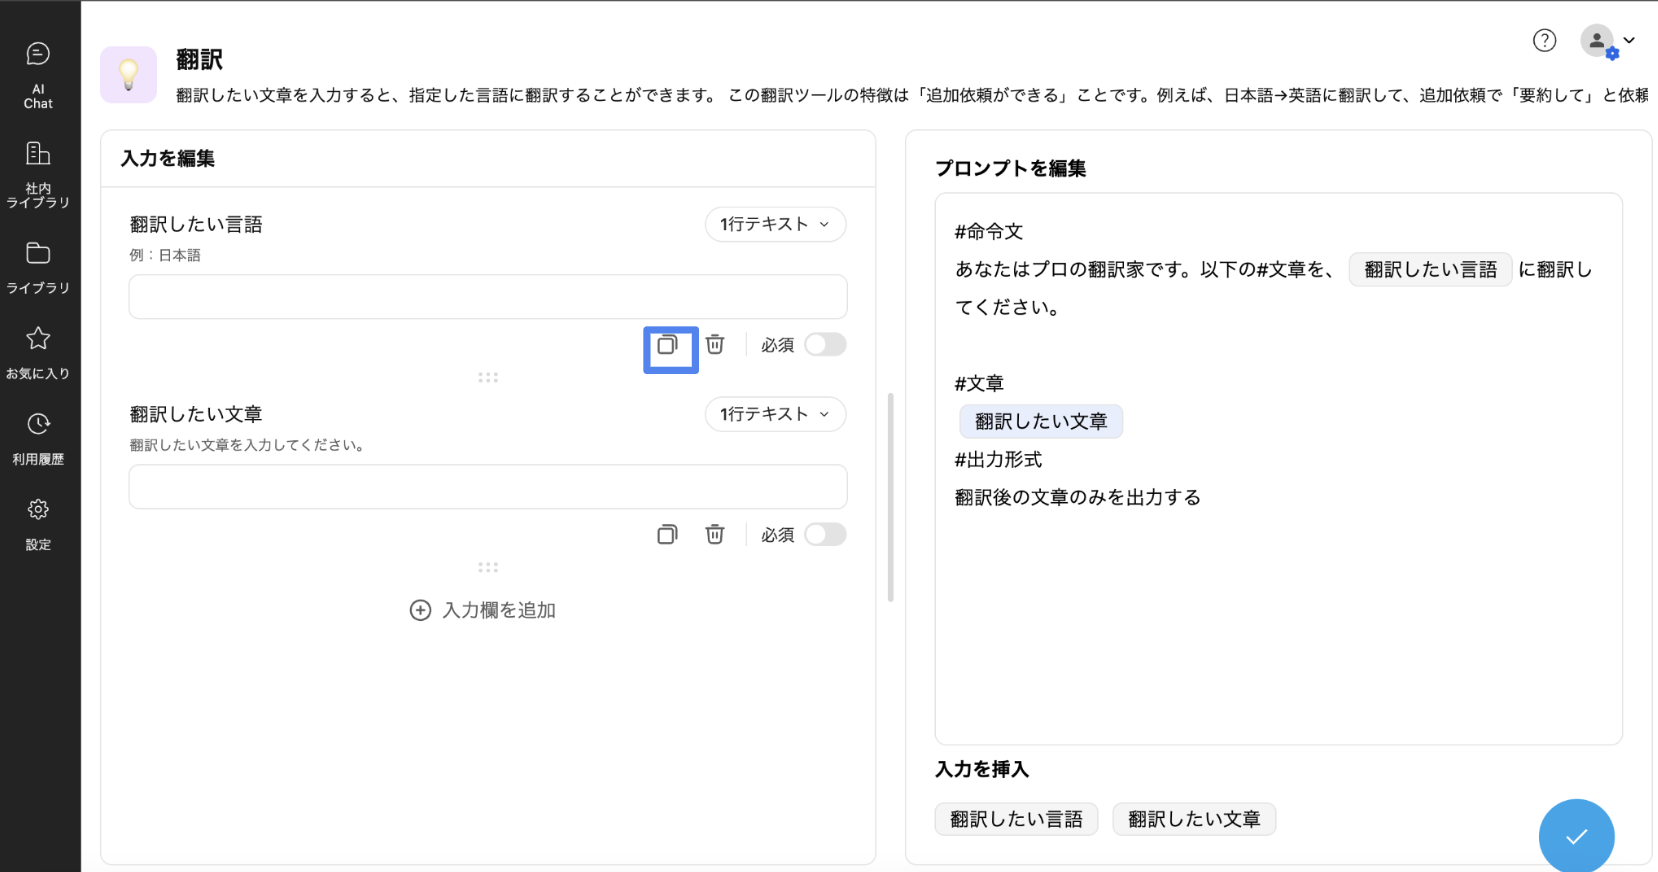Click the blue checkmark save button
Screen dimensions: 1658x872
coord(1576,836)
